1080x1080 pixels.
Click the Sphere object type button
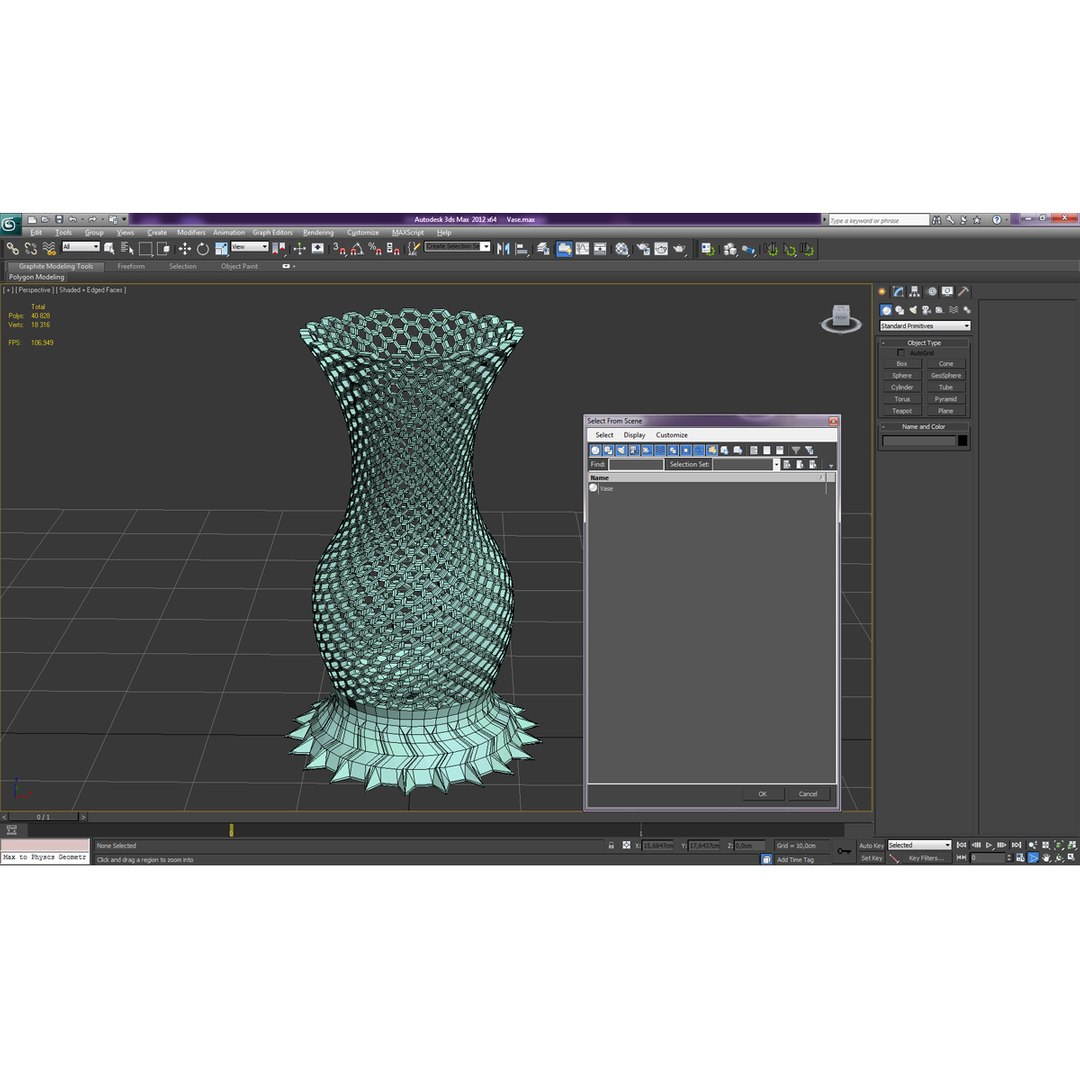click(902, 376)
